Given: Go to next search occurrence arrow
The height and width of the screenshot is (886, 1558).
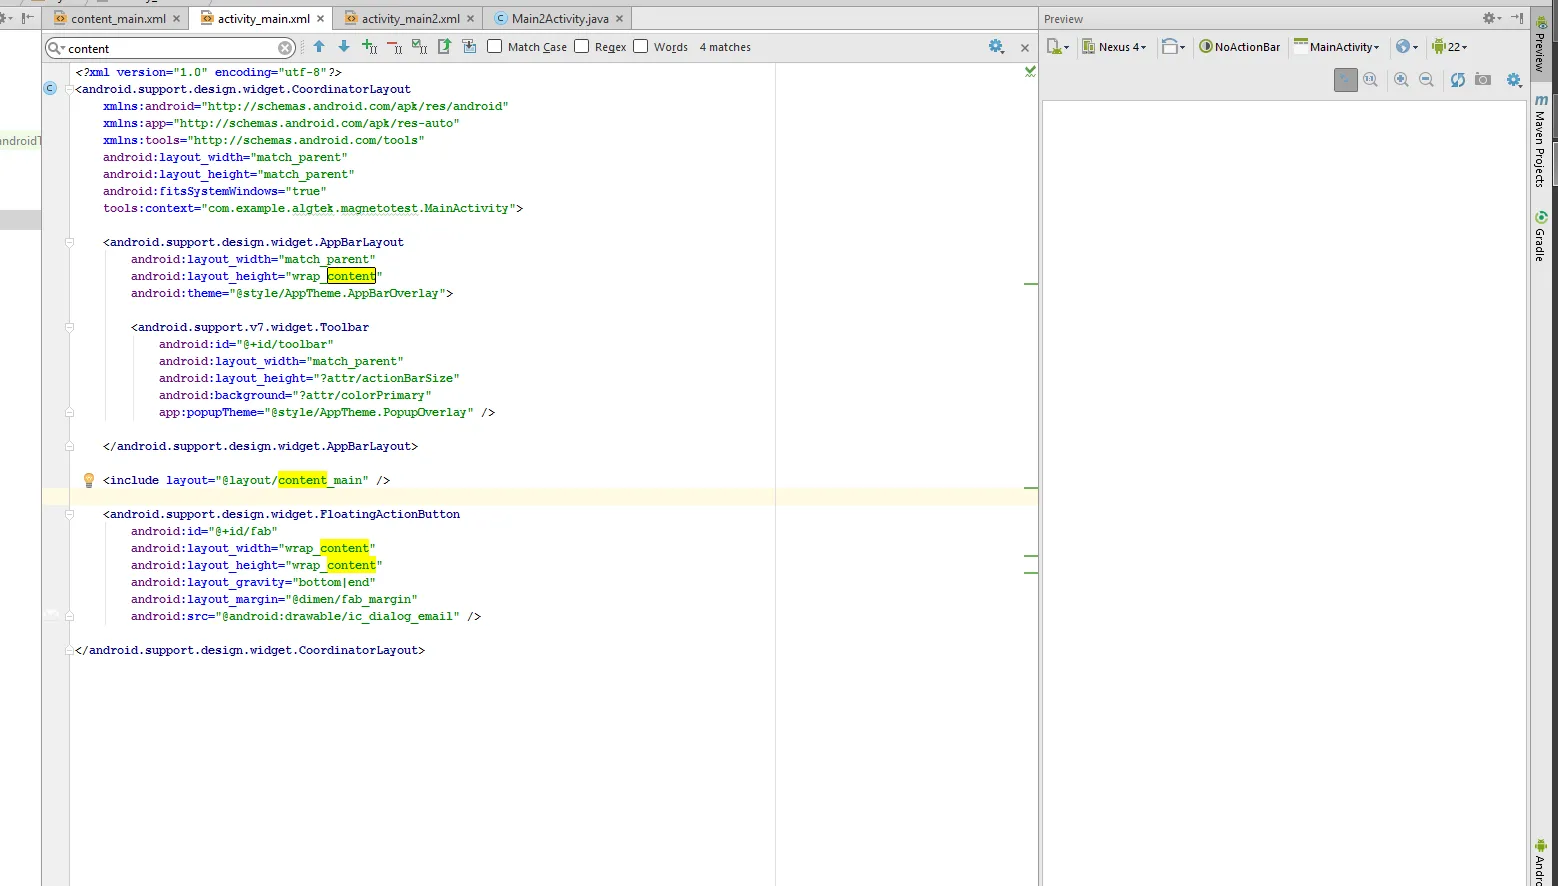Looking at the screenshot, I should 344,47.
